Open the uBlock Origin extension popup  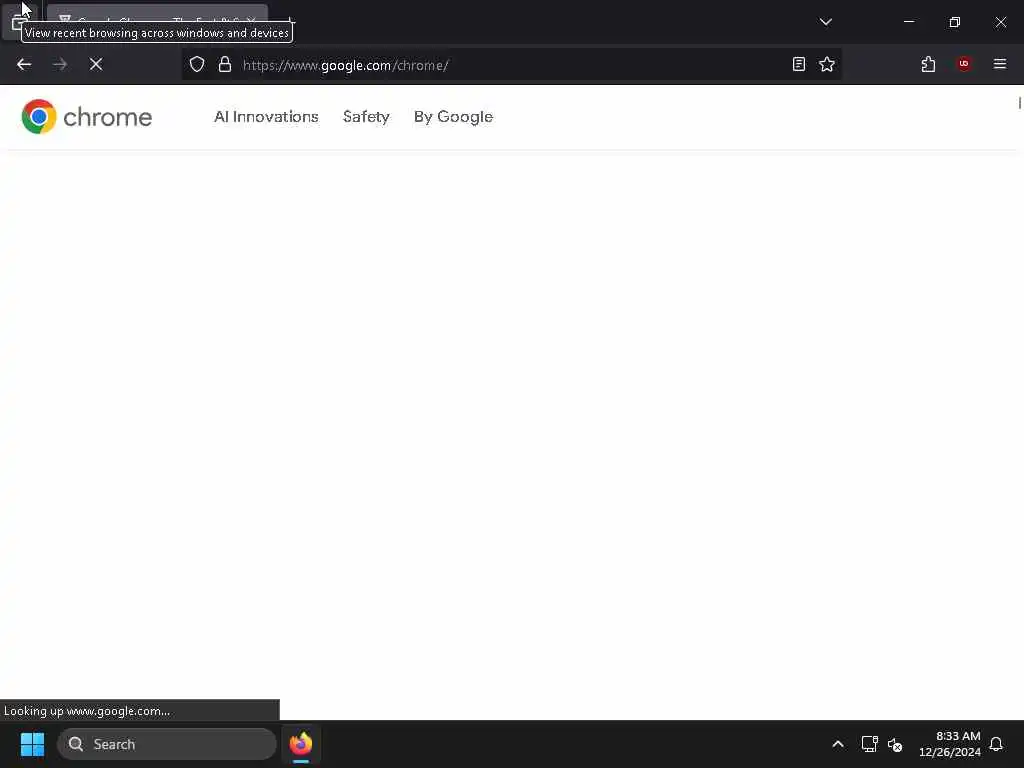click(x=964, y=64)
